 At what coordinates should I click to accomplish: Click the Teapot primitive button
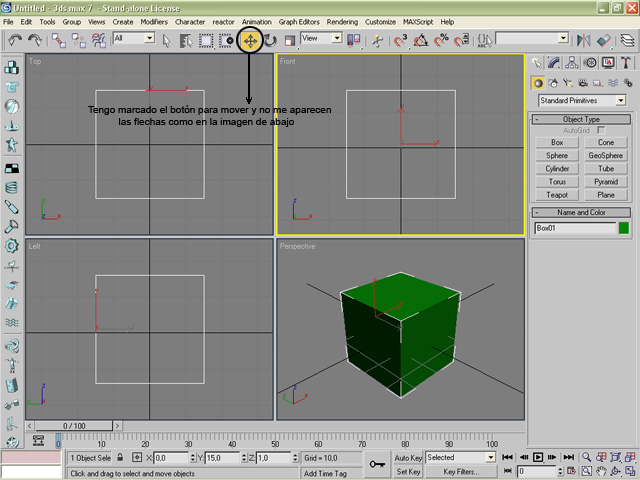click(557, 195)
